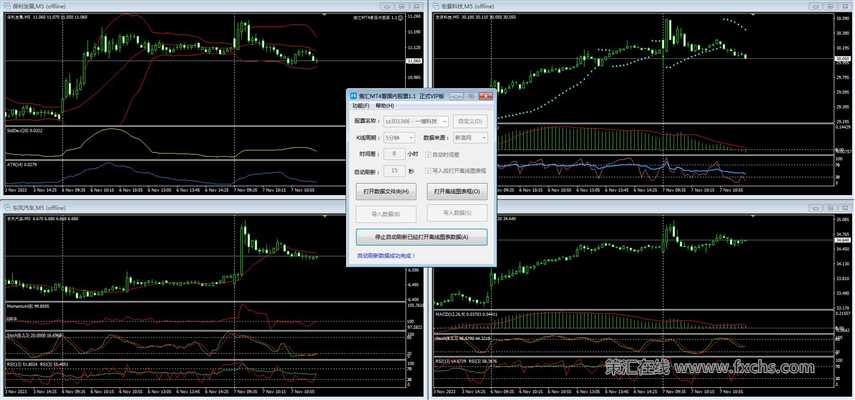
Task: Maximize the Parabolic SAR chart window
Action: click(830, 6)
